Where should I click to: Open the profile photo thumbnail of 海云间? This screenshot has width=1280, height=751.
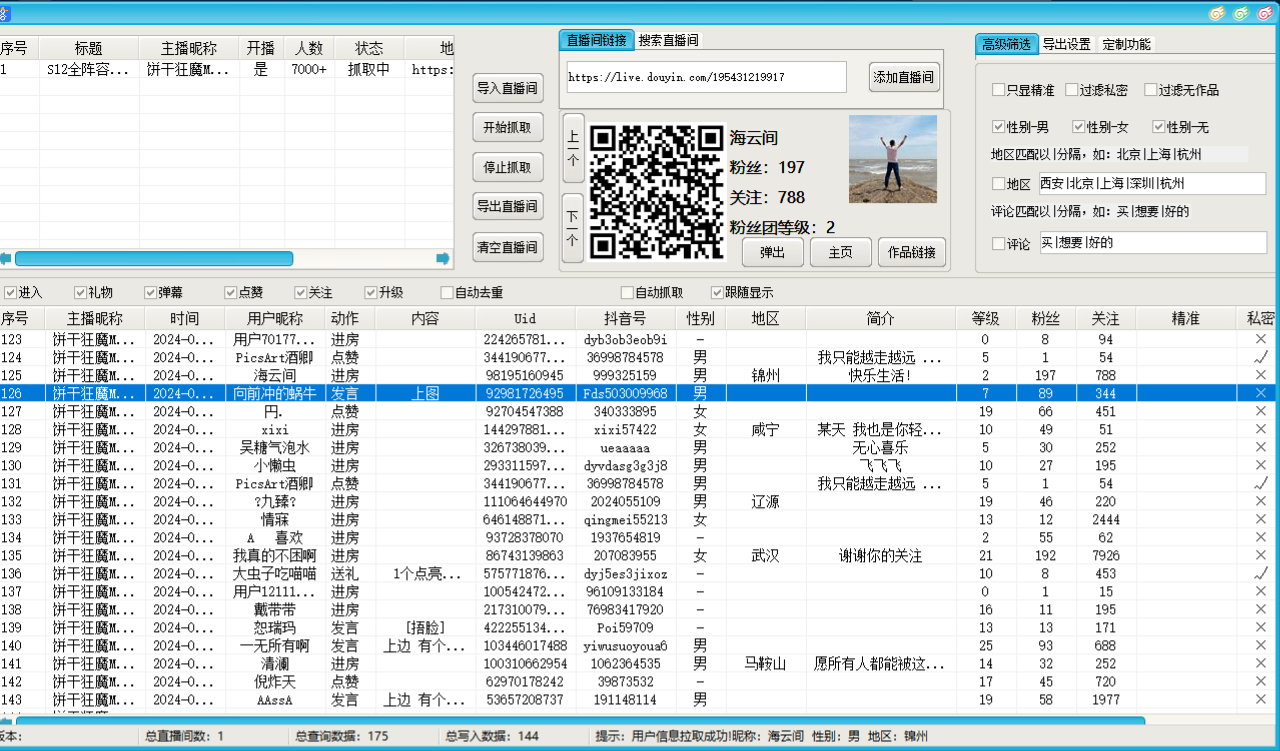point(892,159)
